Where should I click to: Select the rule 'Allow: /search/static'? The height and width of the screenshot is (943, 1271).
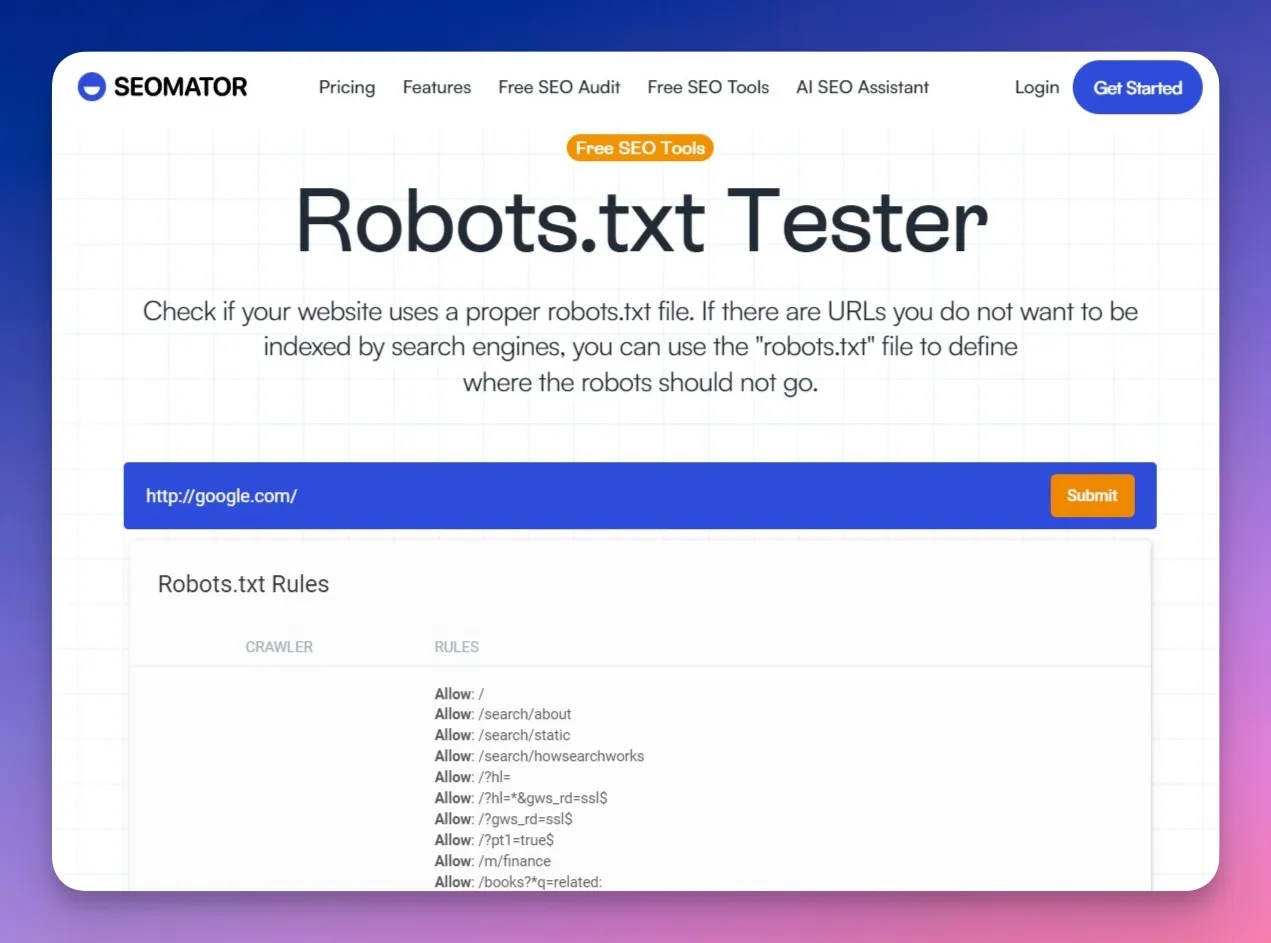pos(502,735)
